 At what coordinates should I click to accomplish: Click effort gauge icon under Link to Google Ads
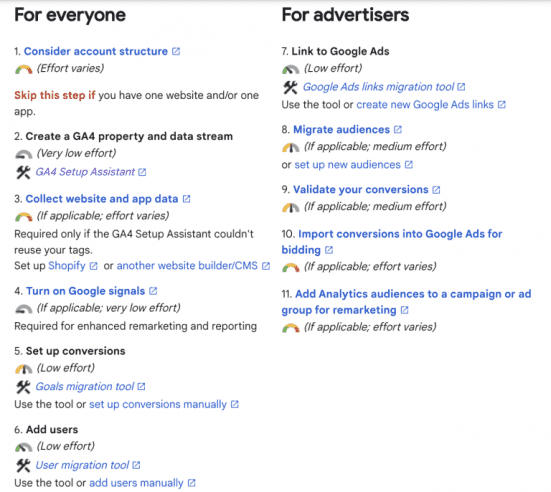[x=291, y=69]
